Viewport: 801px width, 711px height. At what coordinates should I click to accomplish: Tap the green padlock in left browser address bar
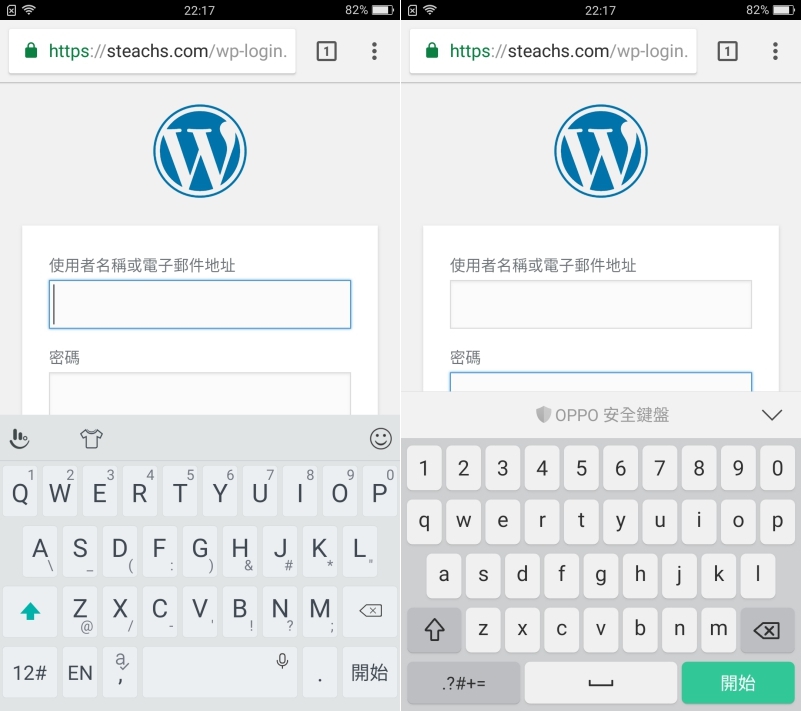31,51
